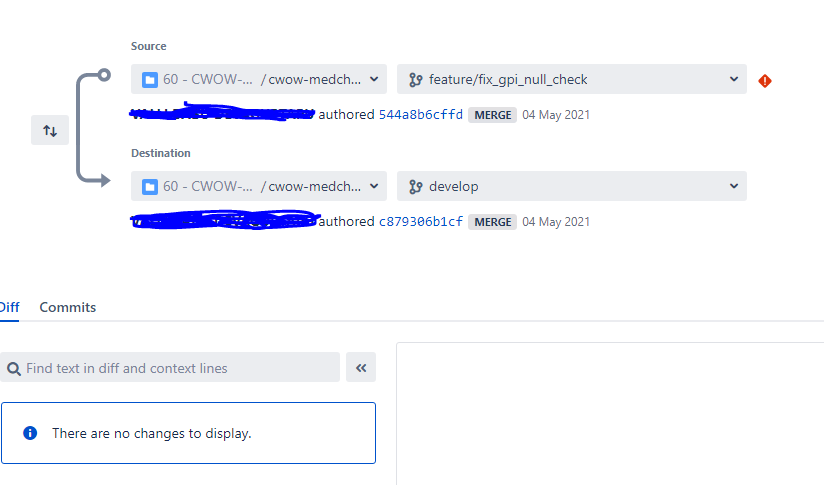The width and height of the screenshot is (824, 485).
Task: Click the source repository project icon
Action: 150,80
